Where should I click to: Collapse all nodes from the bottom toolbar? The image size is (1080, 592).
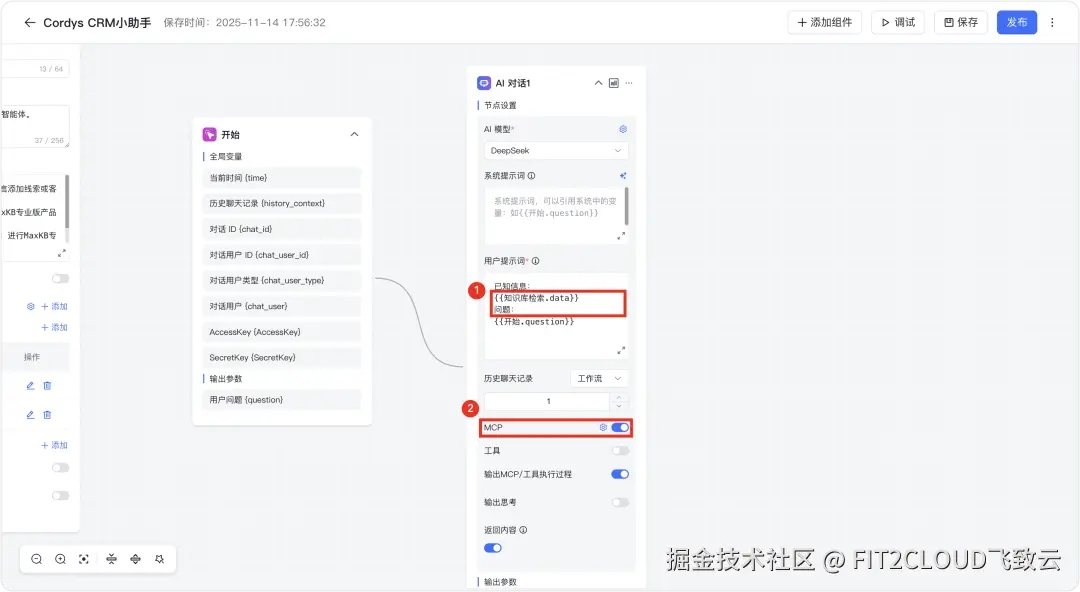click(112, 559)
